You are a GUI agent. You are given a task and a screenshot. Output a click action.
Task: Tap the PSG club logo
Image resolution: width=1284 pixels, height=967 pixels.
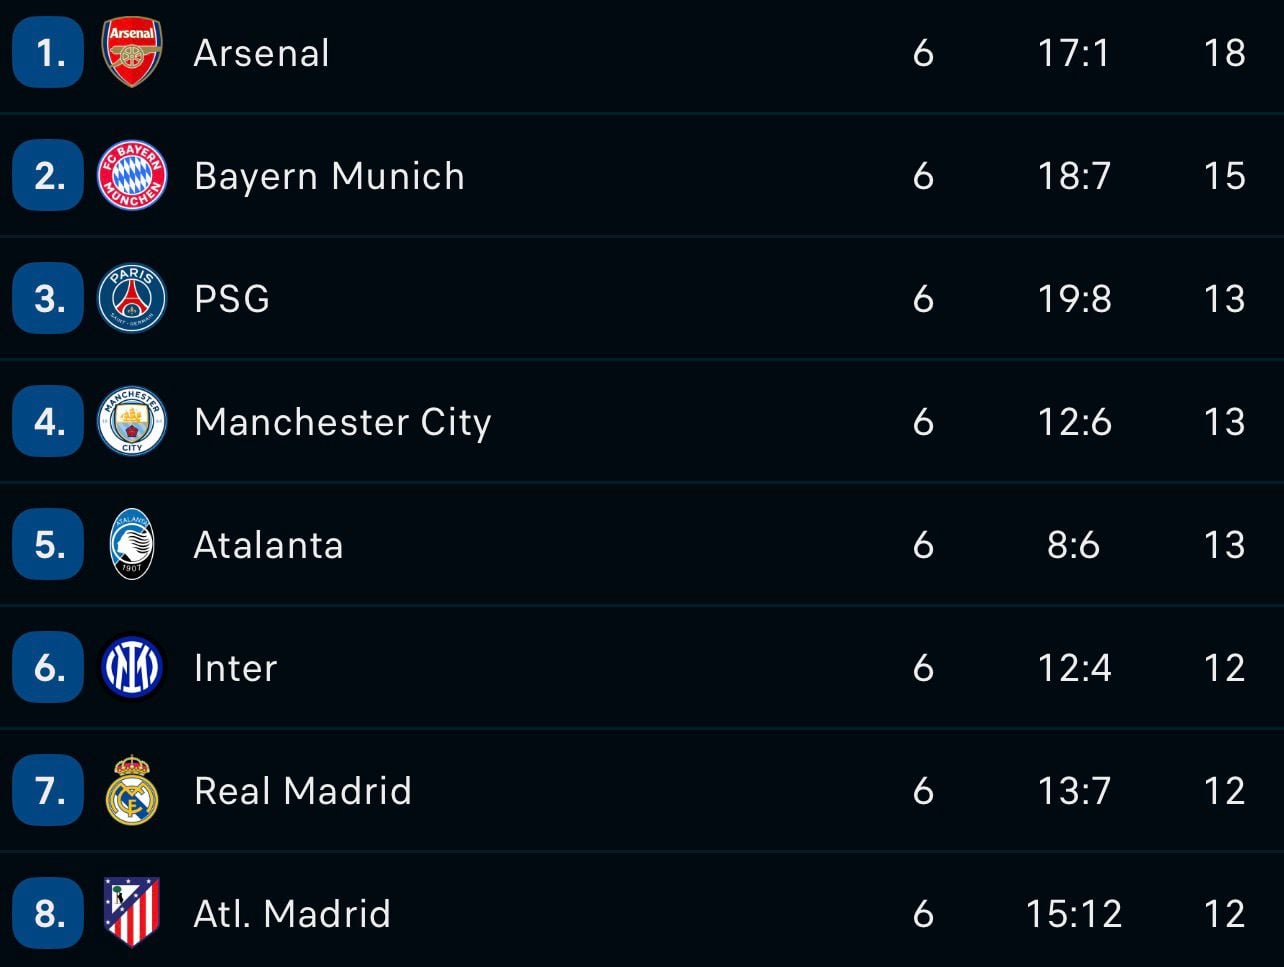point(132,299)
